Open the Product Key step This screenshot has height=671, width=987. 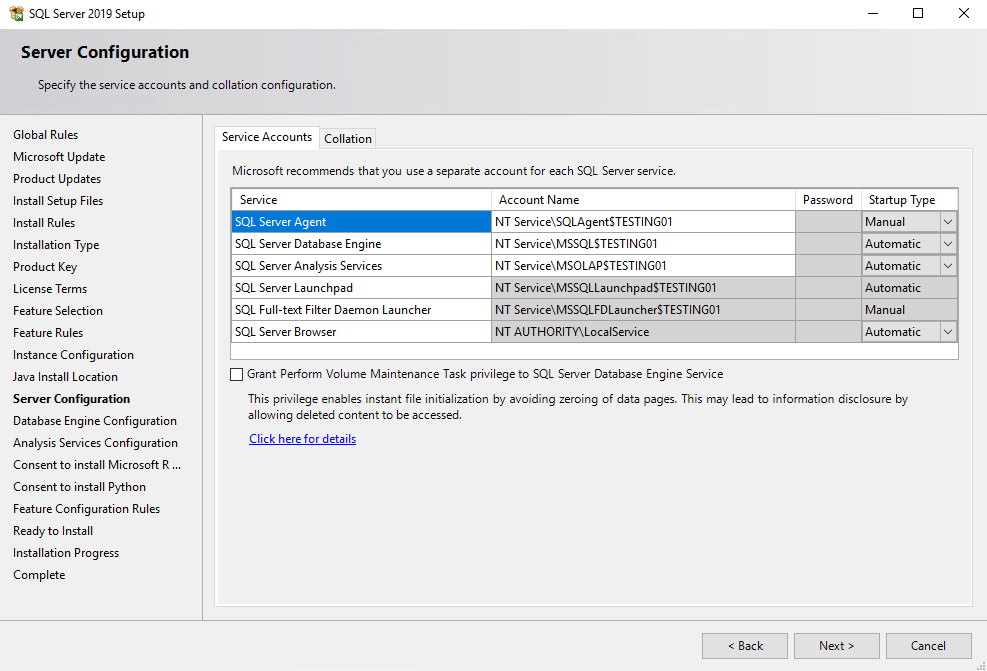coord(49,266)
